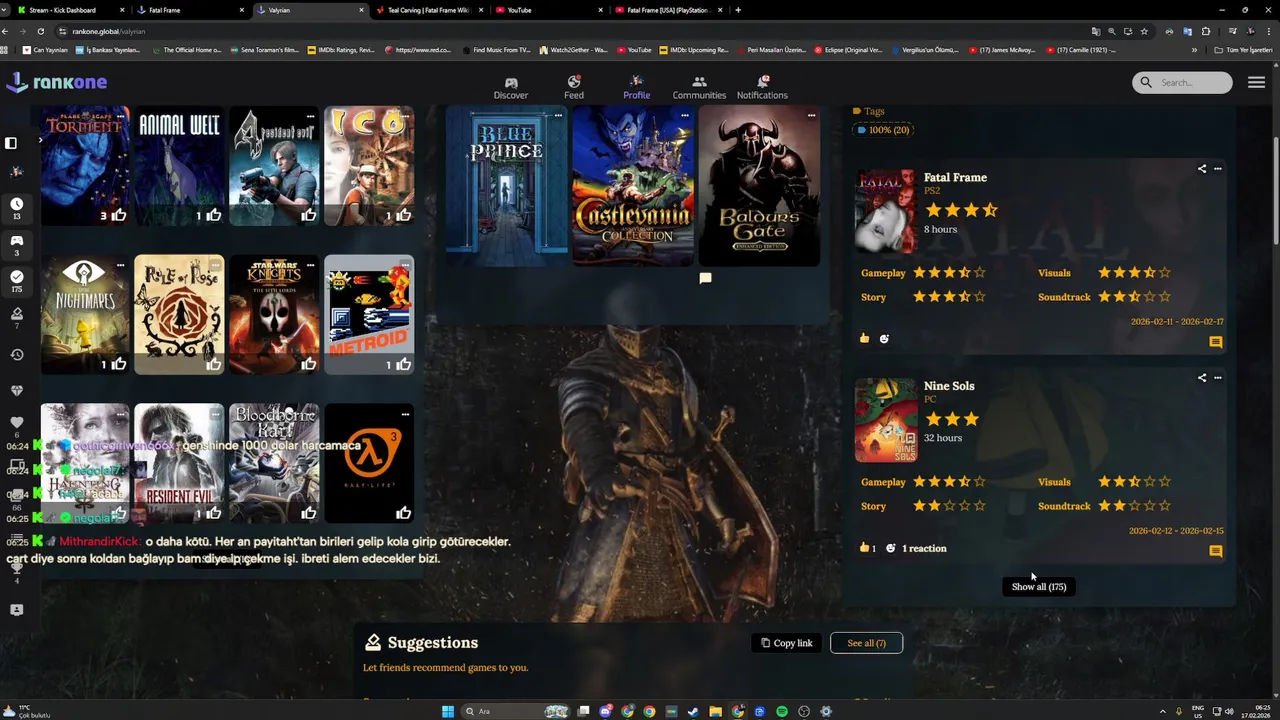
Task: Click the taskbar search box Ara
Action: (x=517, y=711)
